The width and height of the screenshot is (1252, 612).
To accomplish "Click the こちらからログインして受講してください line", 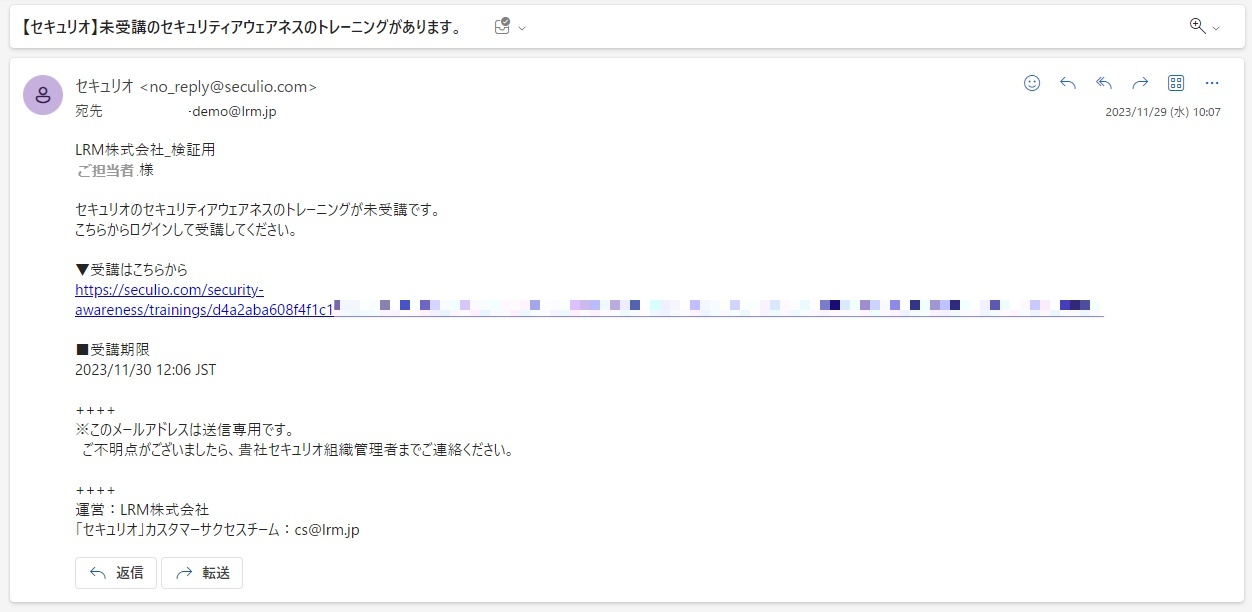I will click(186, 230).
